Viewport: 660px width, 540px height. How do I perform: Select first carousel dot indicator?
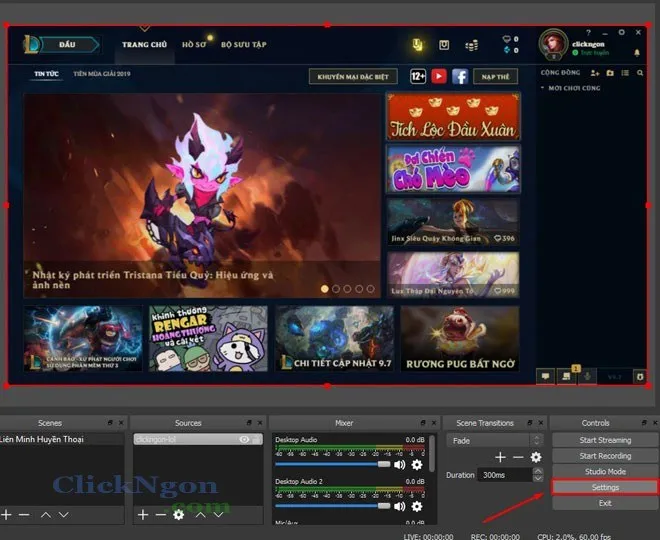(x=325, y=289)
